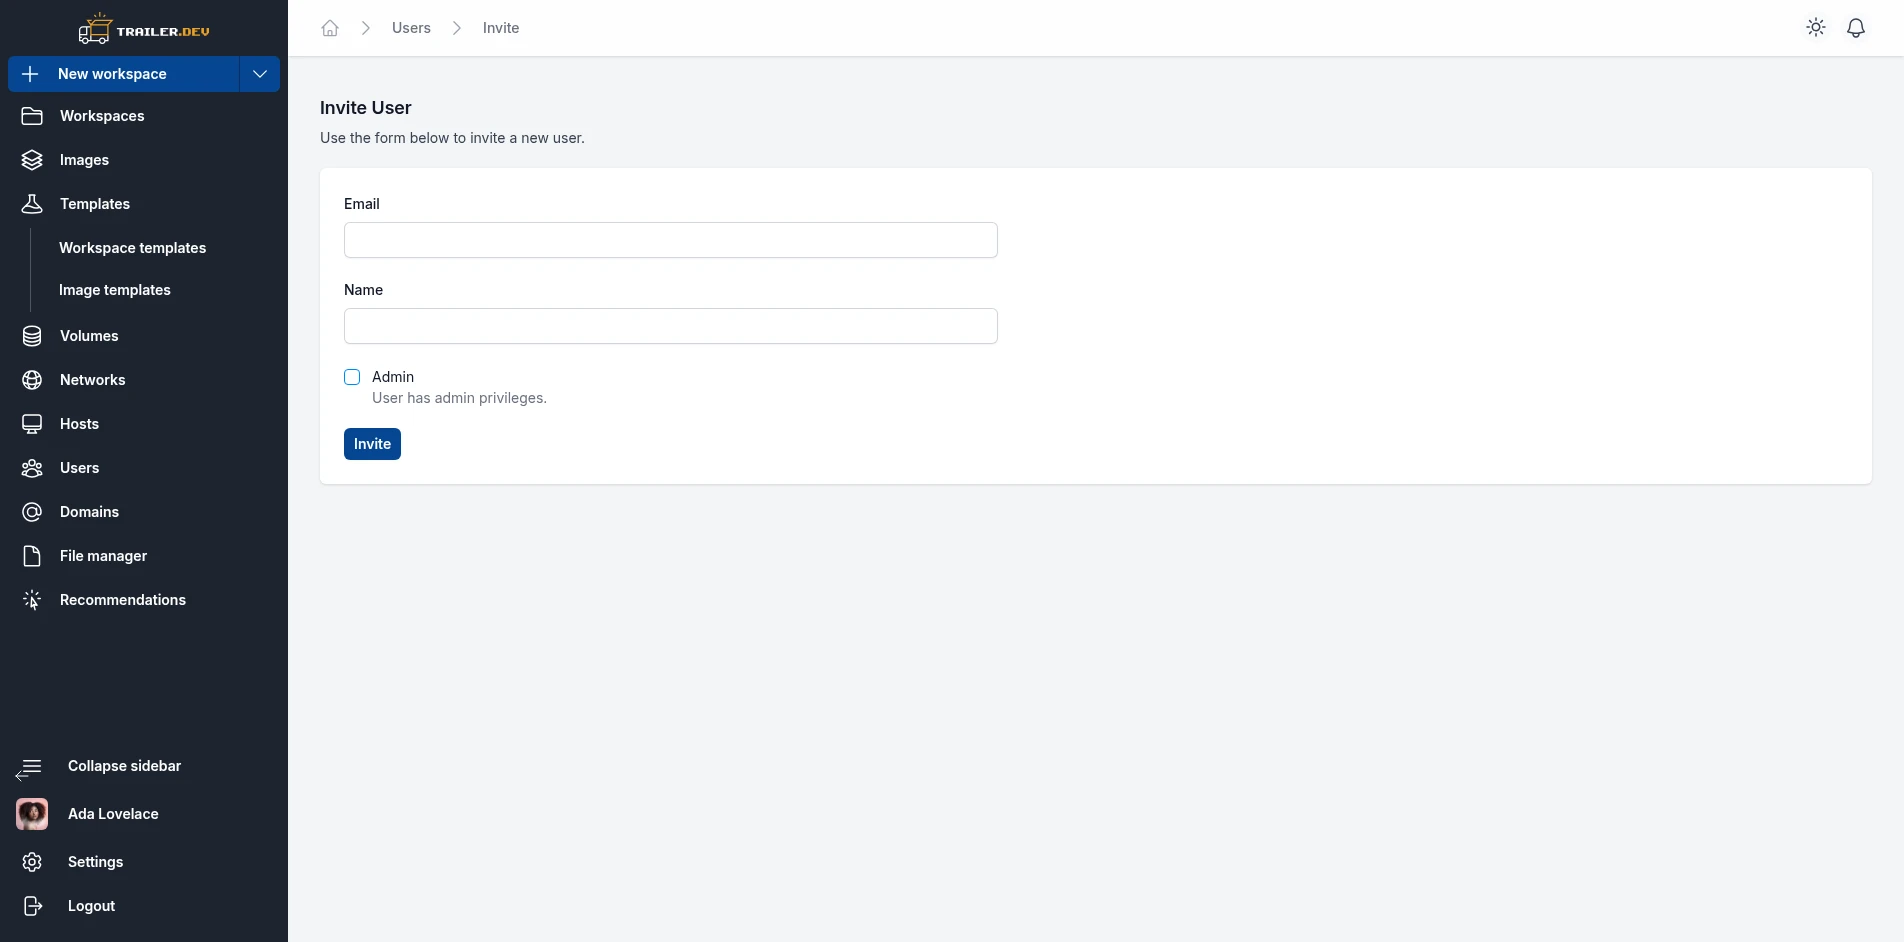
Task: Open Volumes in the sidebar
Action: (89, 336)
